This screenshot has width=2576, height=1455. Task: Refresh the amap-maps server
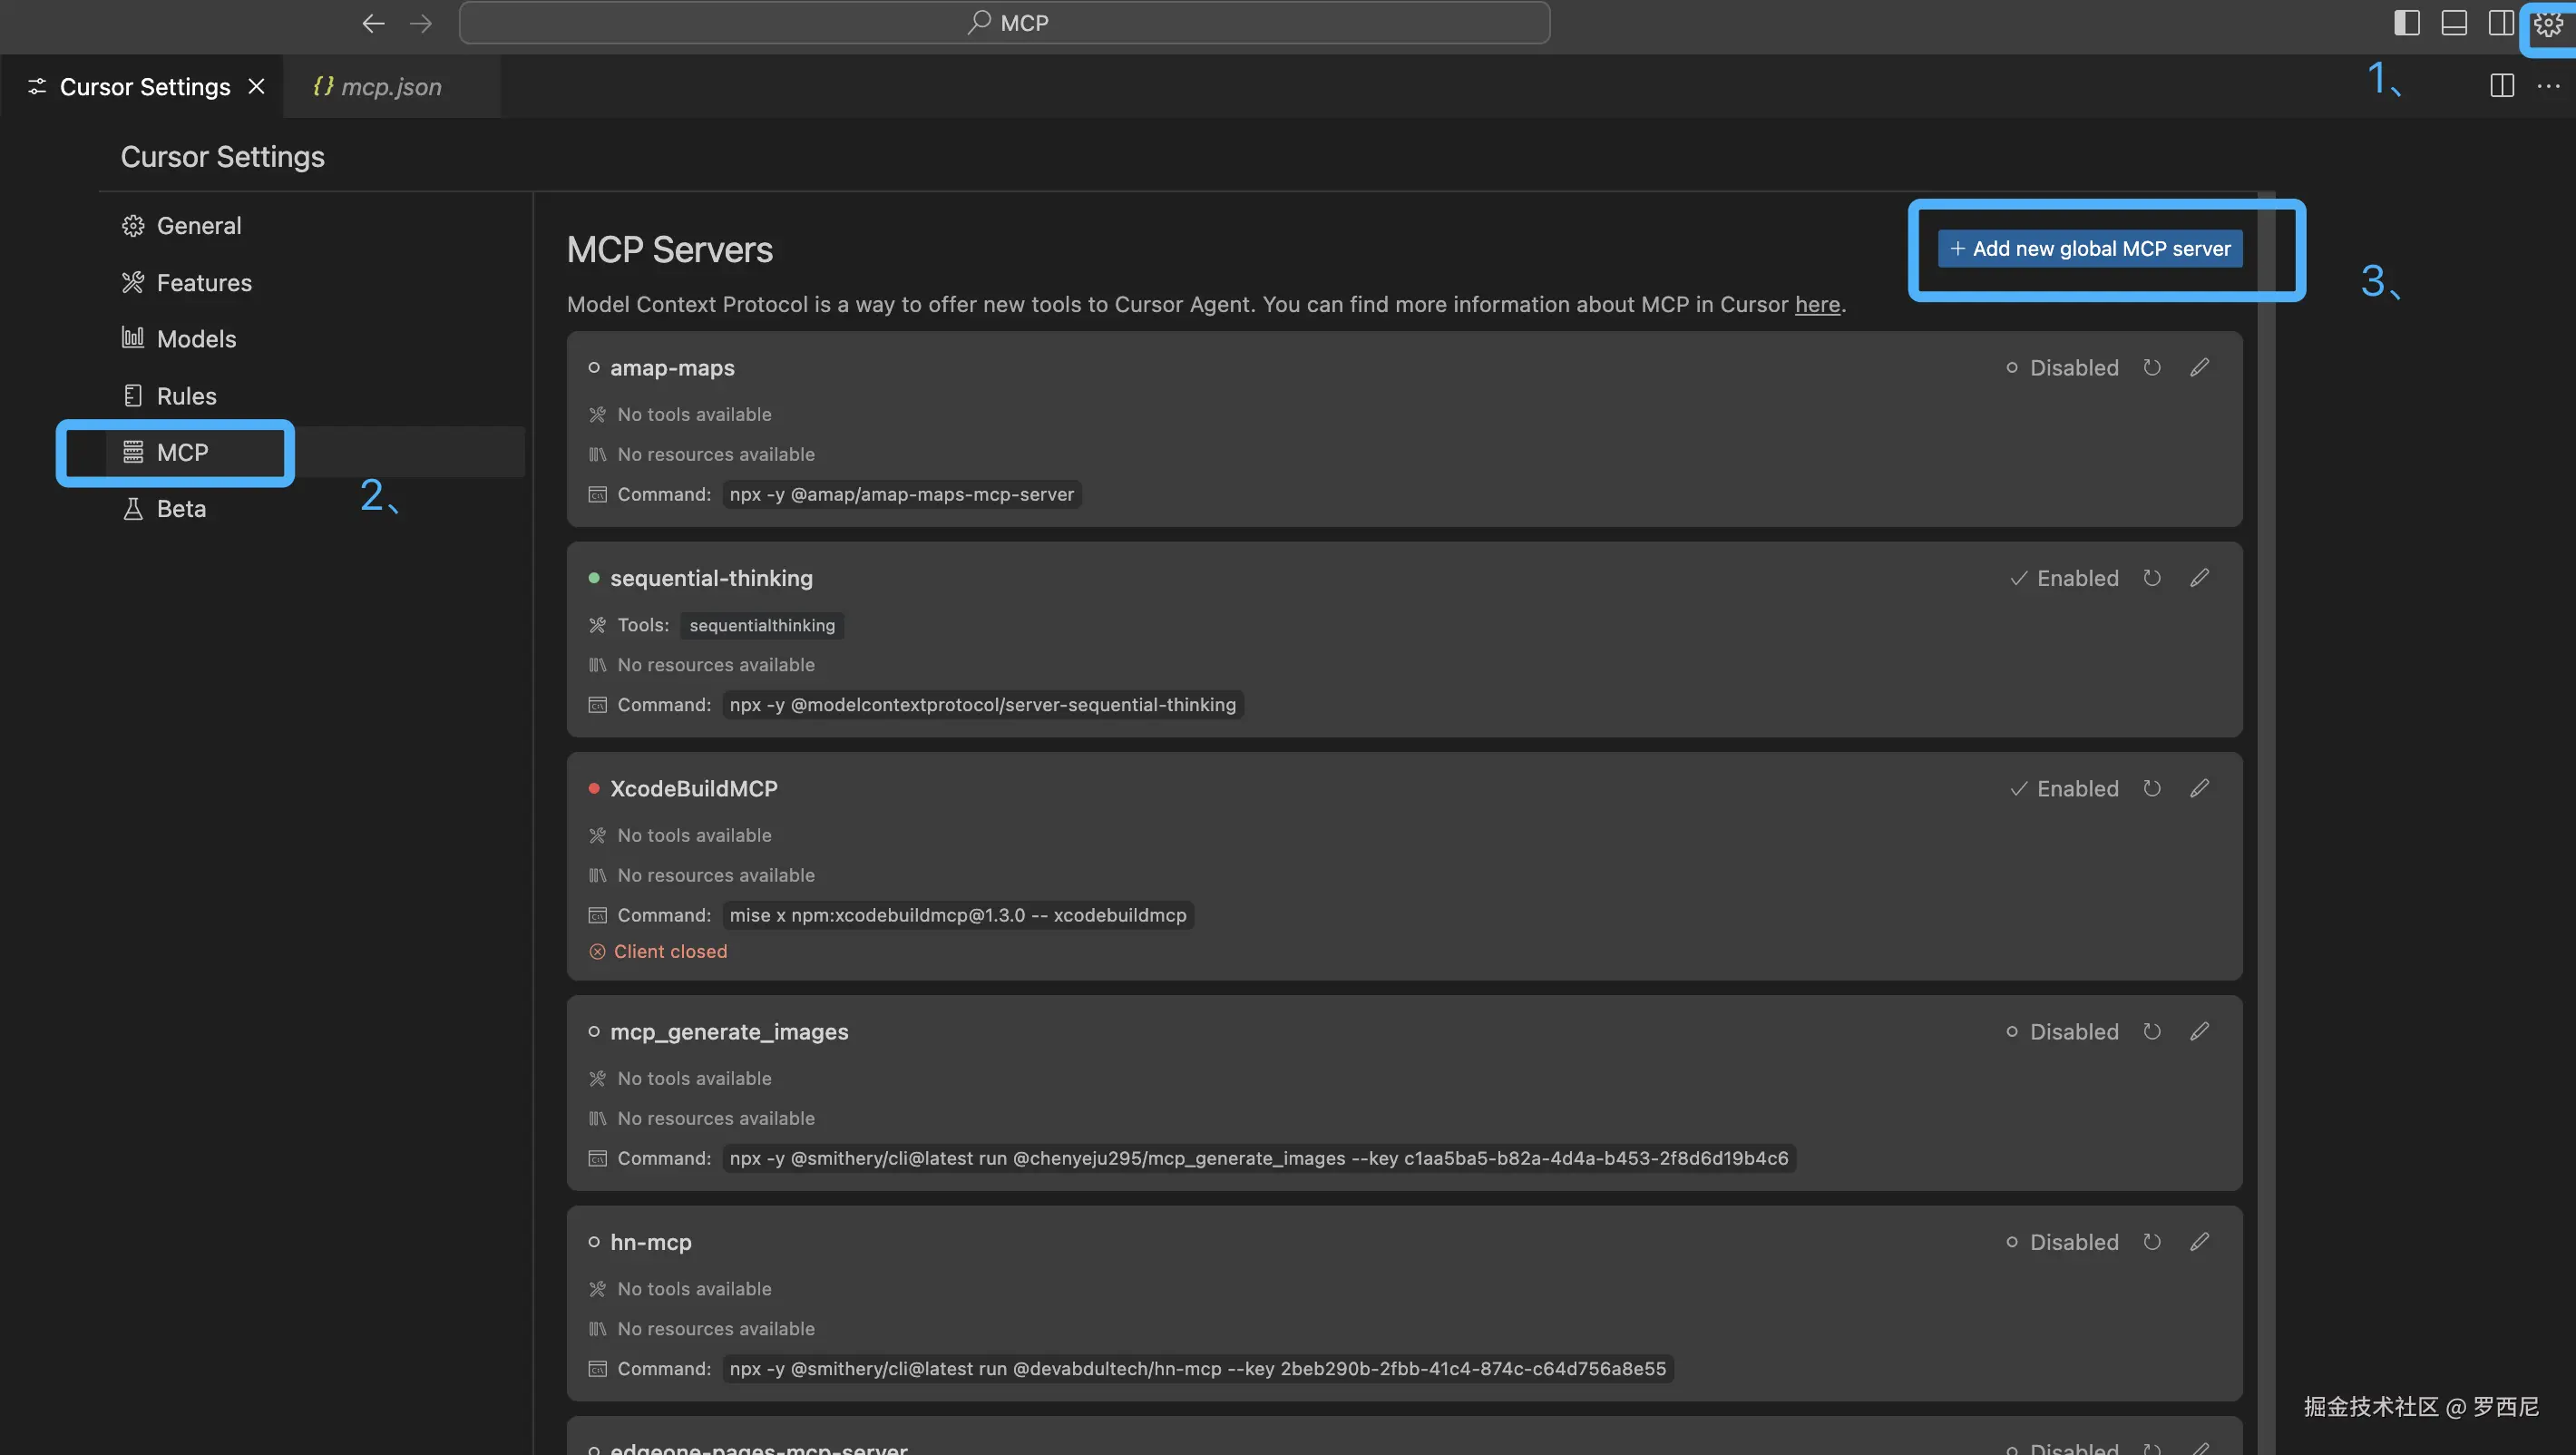[x=2152, y=368]
